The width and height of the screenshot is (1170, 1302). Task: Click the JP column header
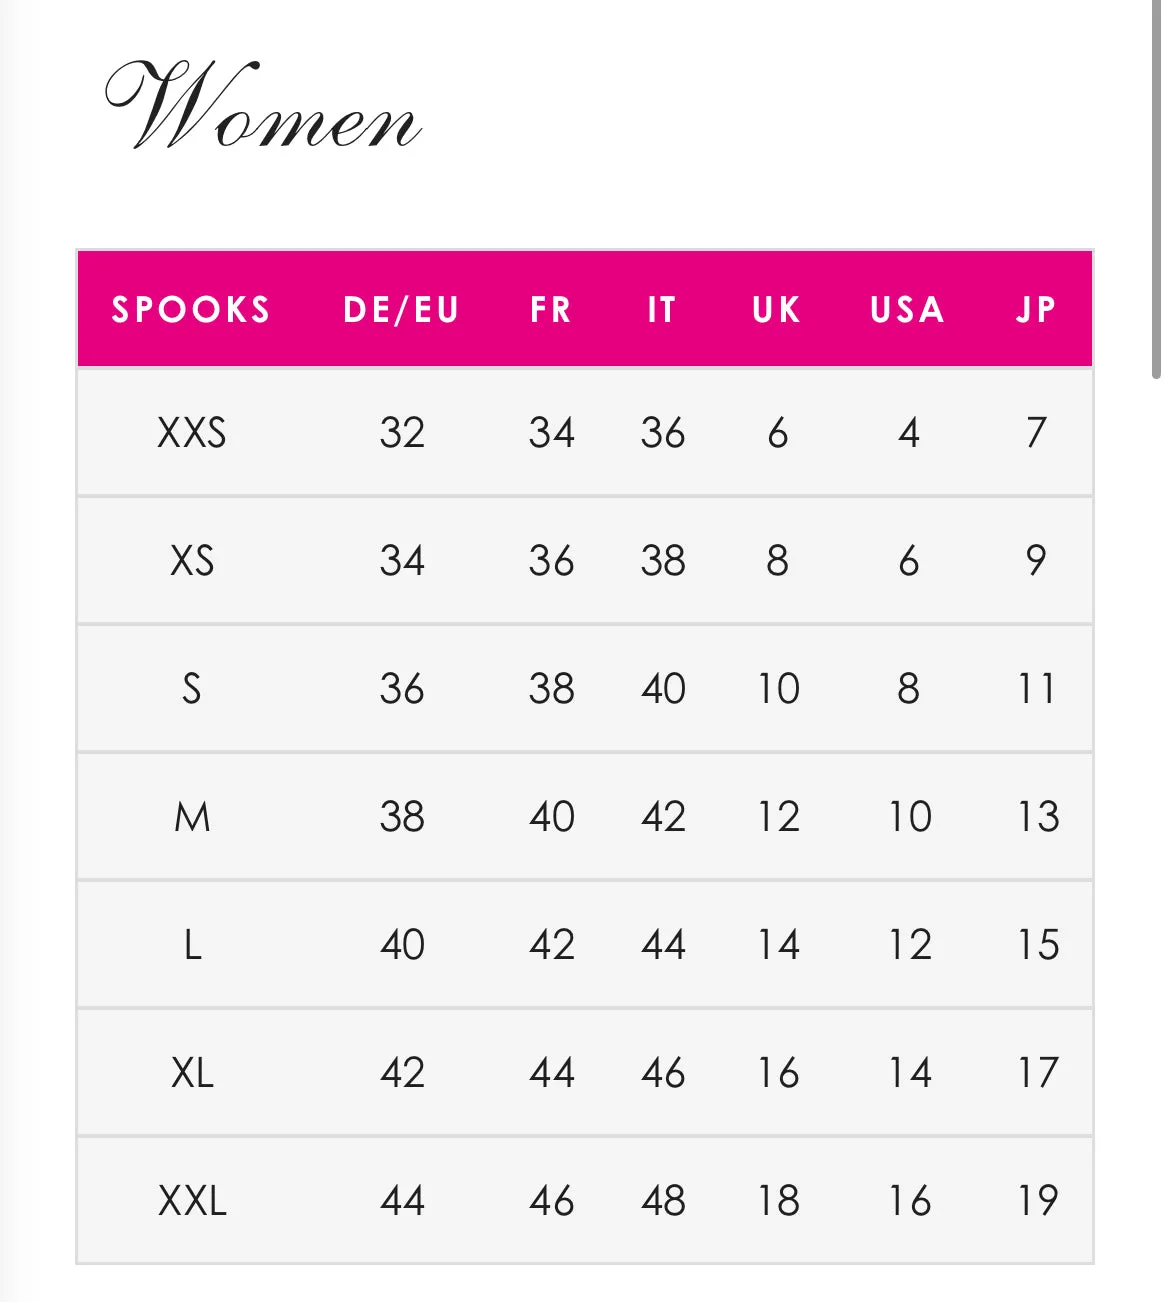tap(1037, 310)
